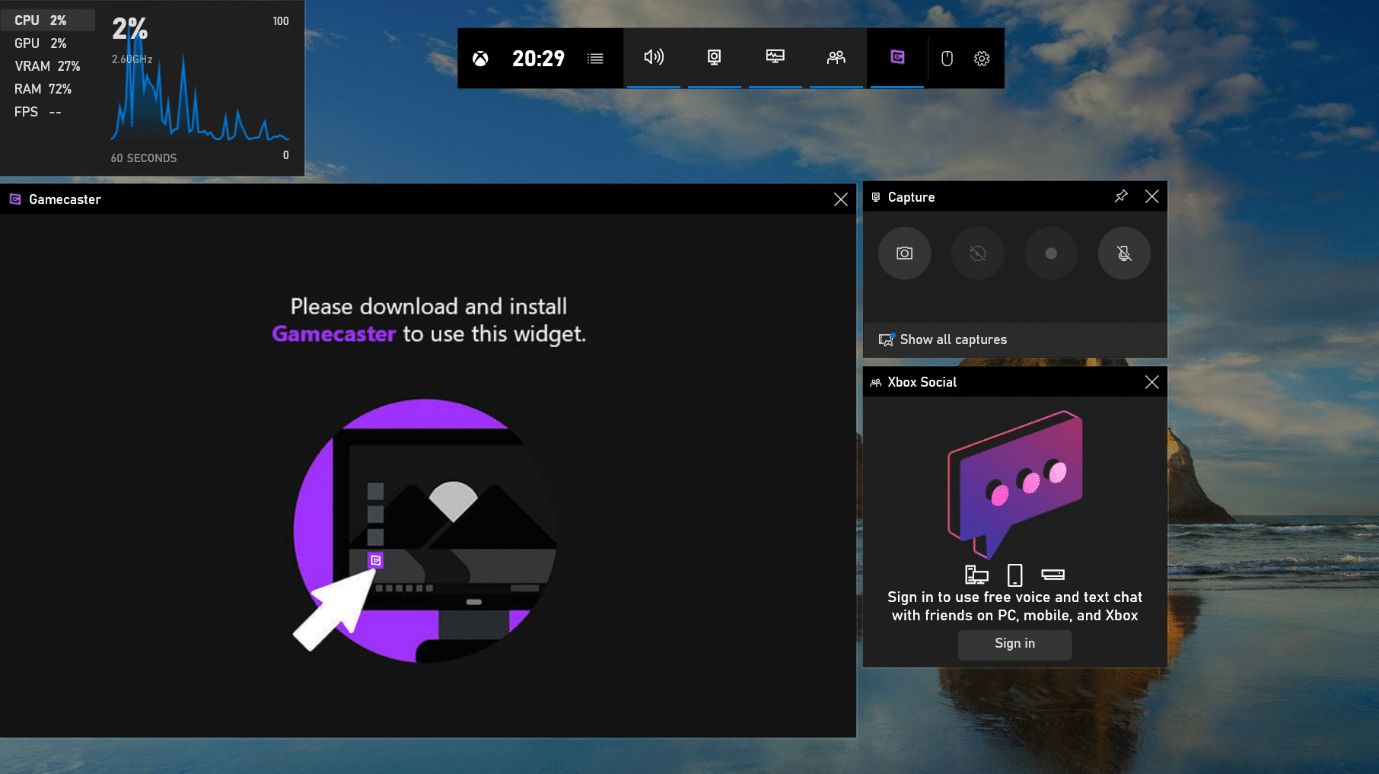1379x774 pixels.
Task: Select the GPU performance tab
Action: tap(47, 43)
